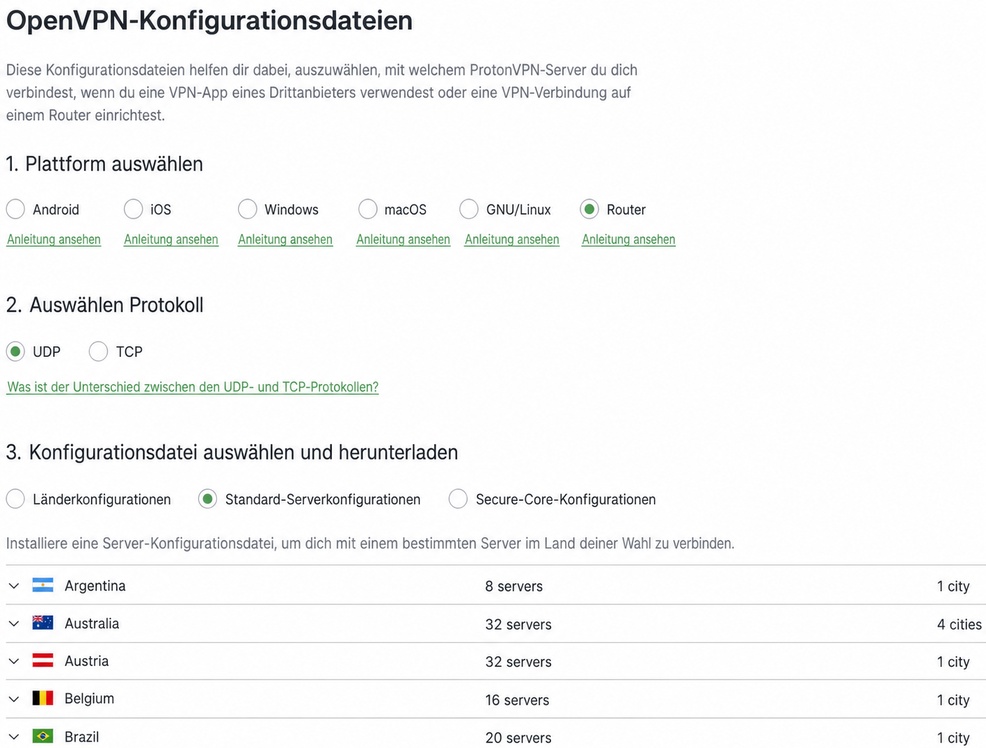Switch protocol to TCP

coord(98,351)
